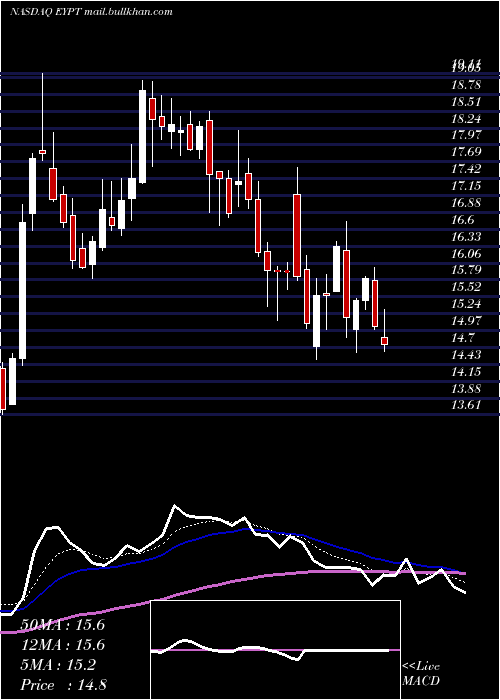Viewport: 500px width, 700px height.
Task: Click the Price : 14.8 readout
Action: tap(63, 685)
